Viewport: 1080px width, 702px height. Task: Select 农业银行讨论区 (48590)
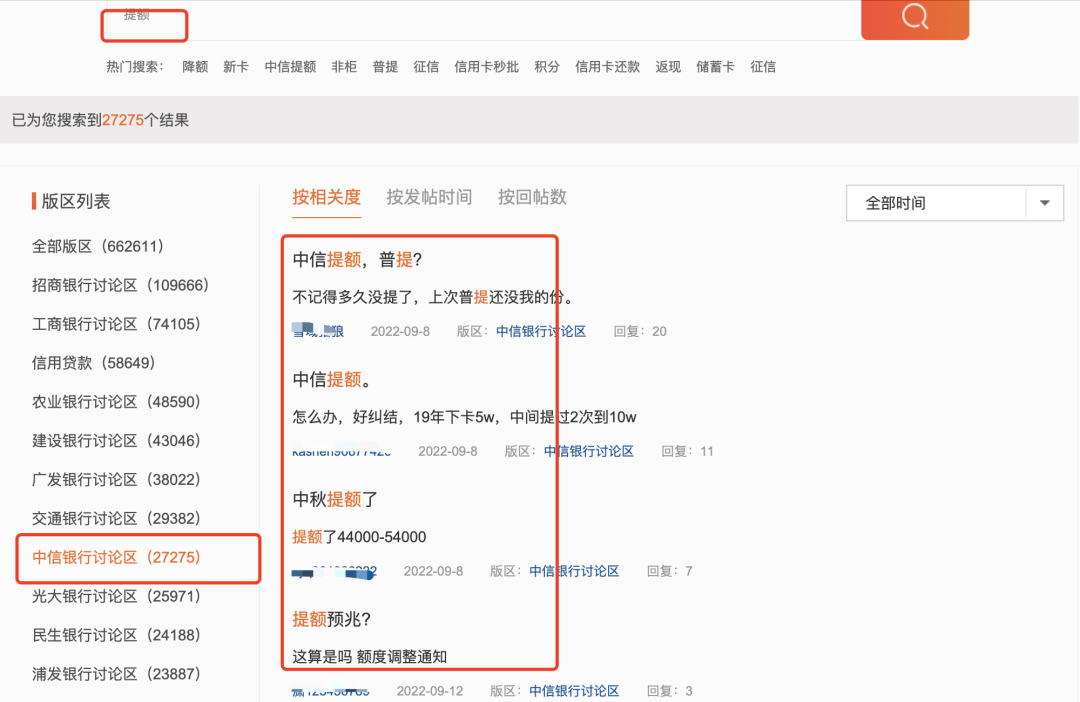click(116, 402)
